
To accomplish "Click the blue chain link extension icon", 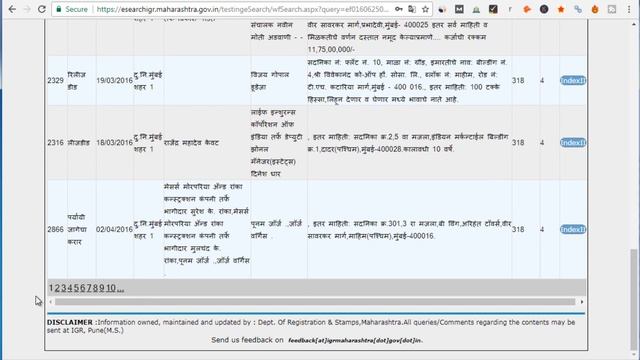I will coord(578,9).
